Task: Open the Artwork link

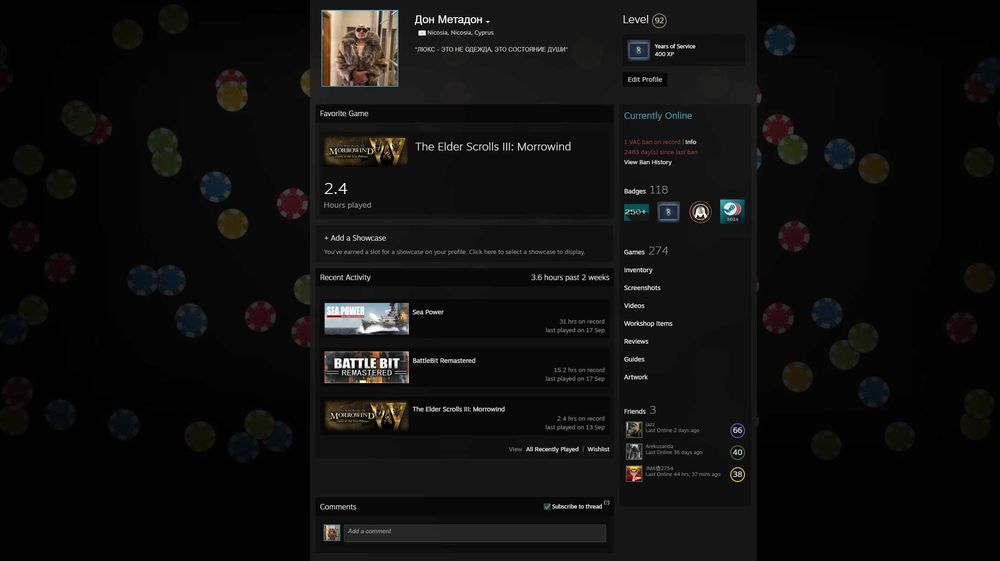Action: click(x=636, y=377)
